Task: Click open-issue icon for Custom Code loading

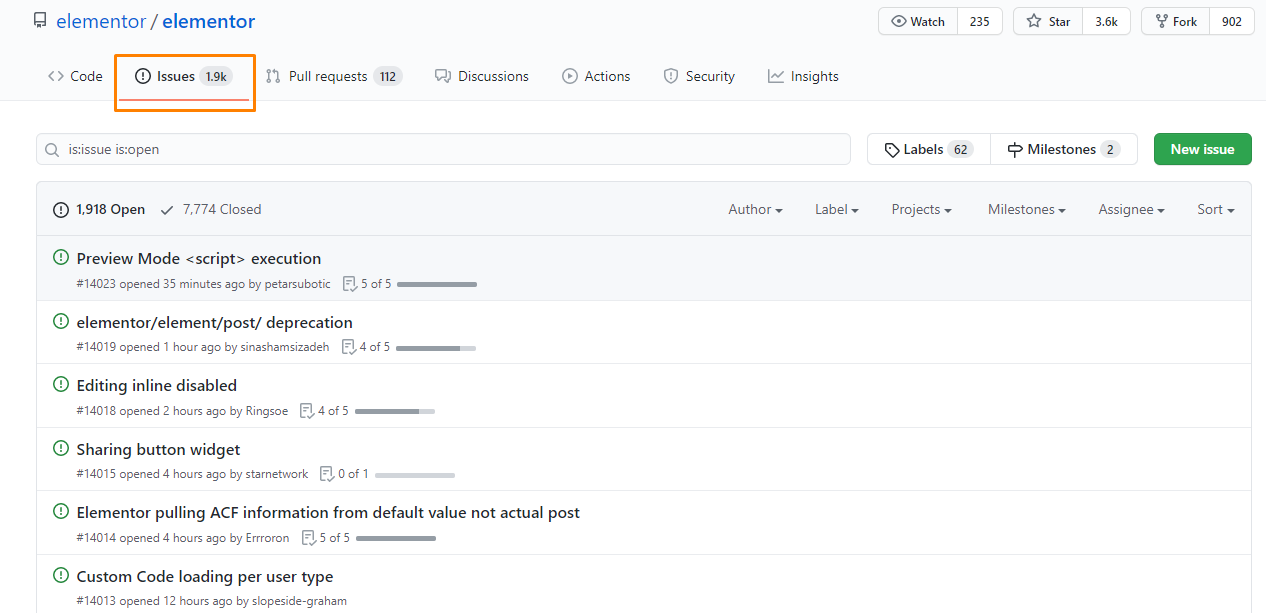Action: [61, 576]
